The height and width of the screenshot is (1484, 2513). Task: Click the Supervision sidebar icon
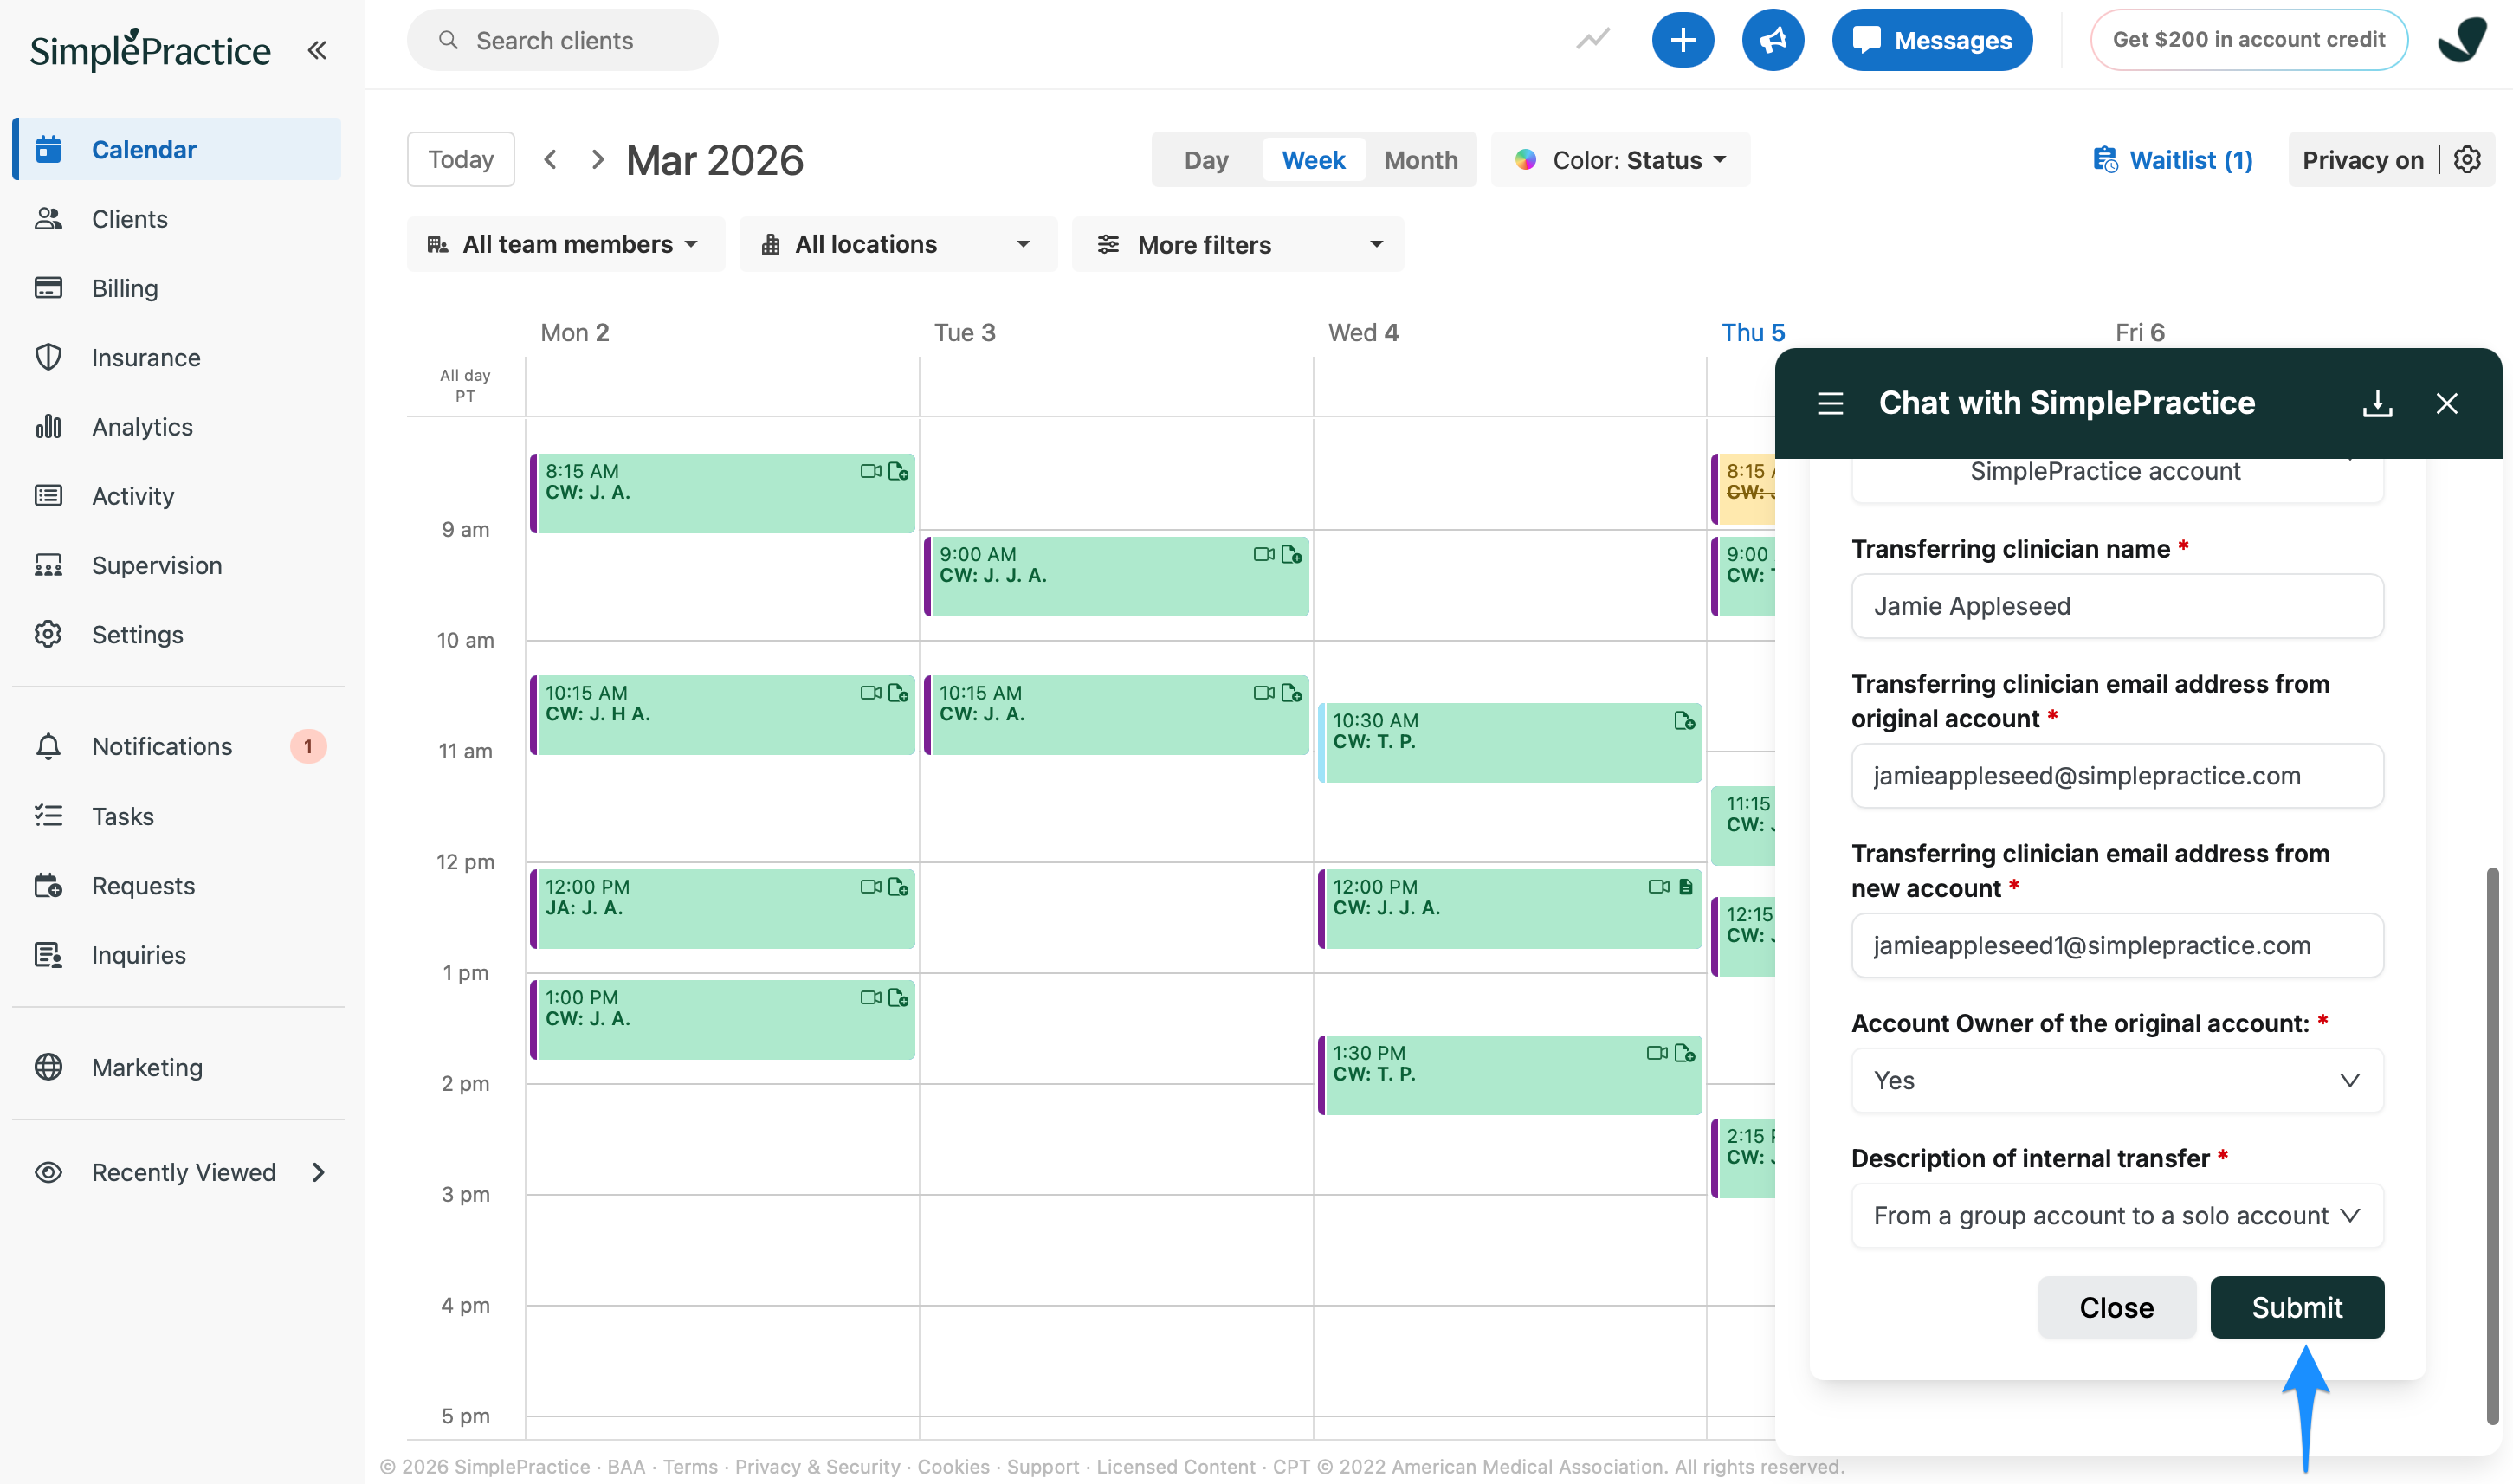48,565
